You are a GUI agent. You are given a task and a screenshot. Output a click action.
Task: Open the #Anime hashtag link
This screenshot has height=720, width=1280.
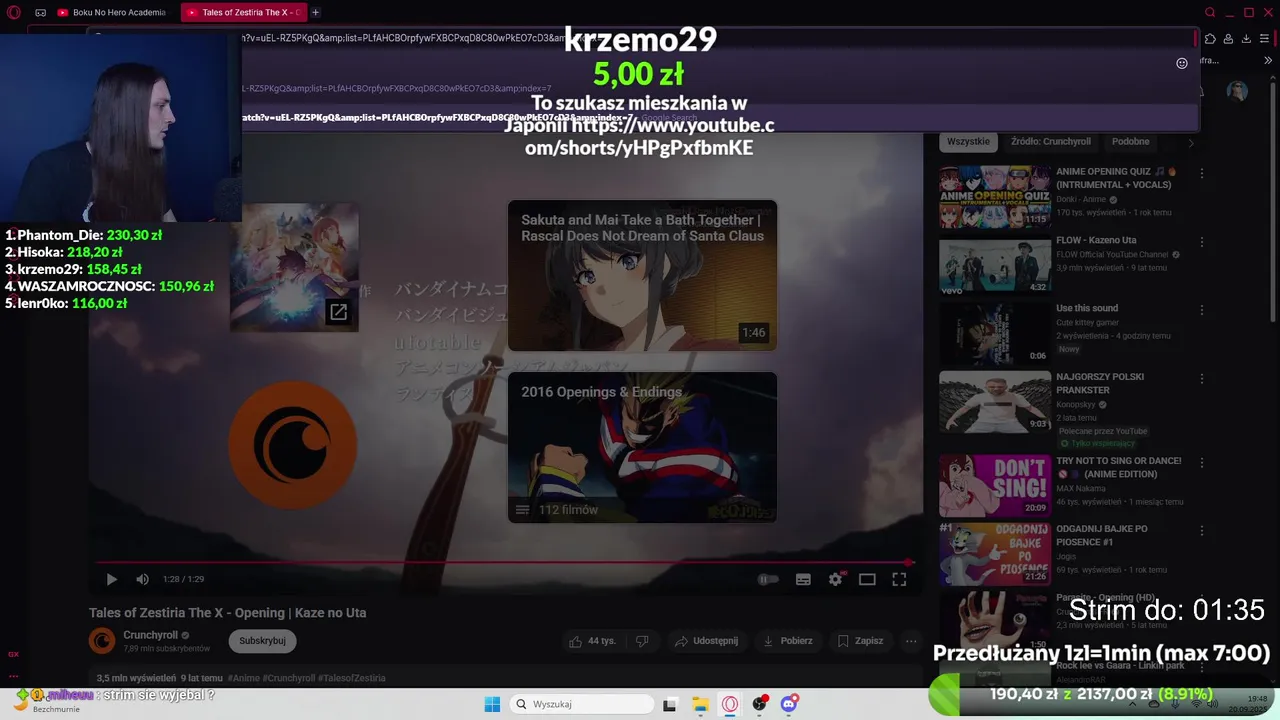245,678
